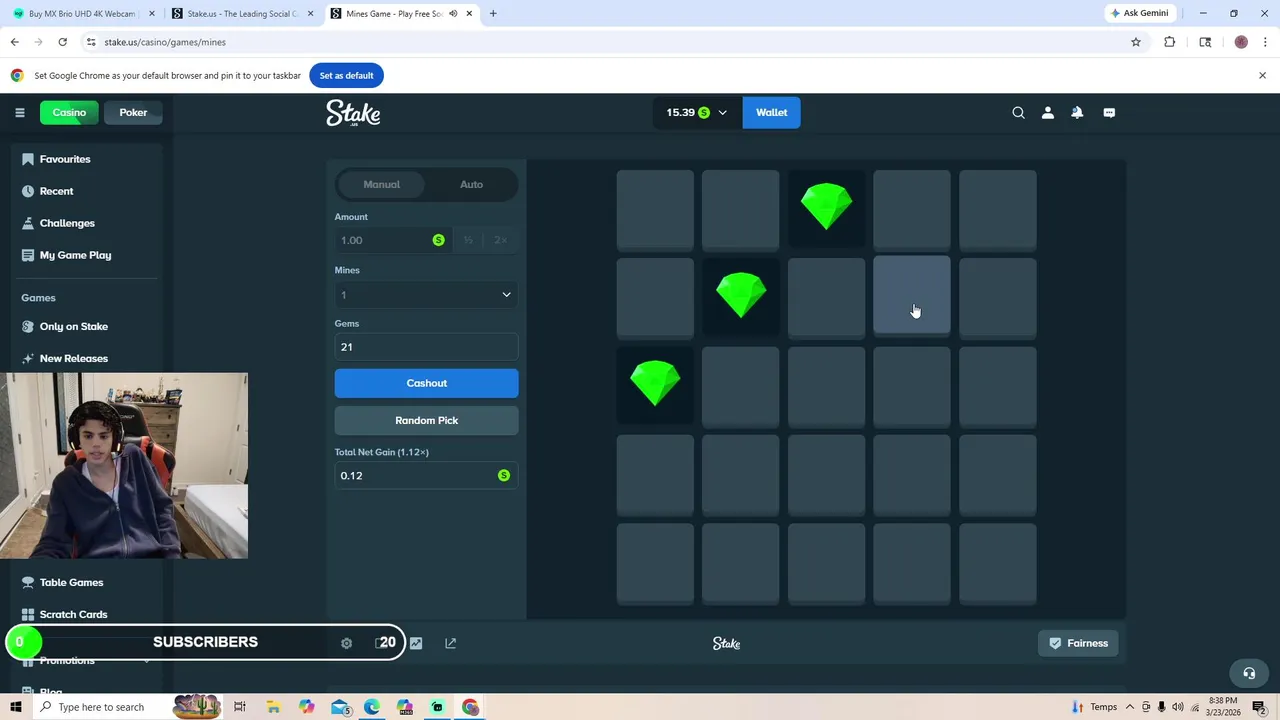Click the Stake logo in the header
This screenshot has height=720, width=1280.
(x=353, y=113)
